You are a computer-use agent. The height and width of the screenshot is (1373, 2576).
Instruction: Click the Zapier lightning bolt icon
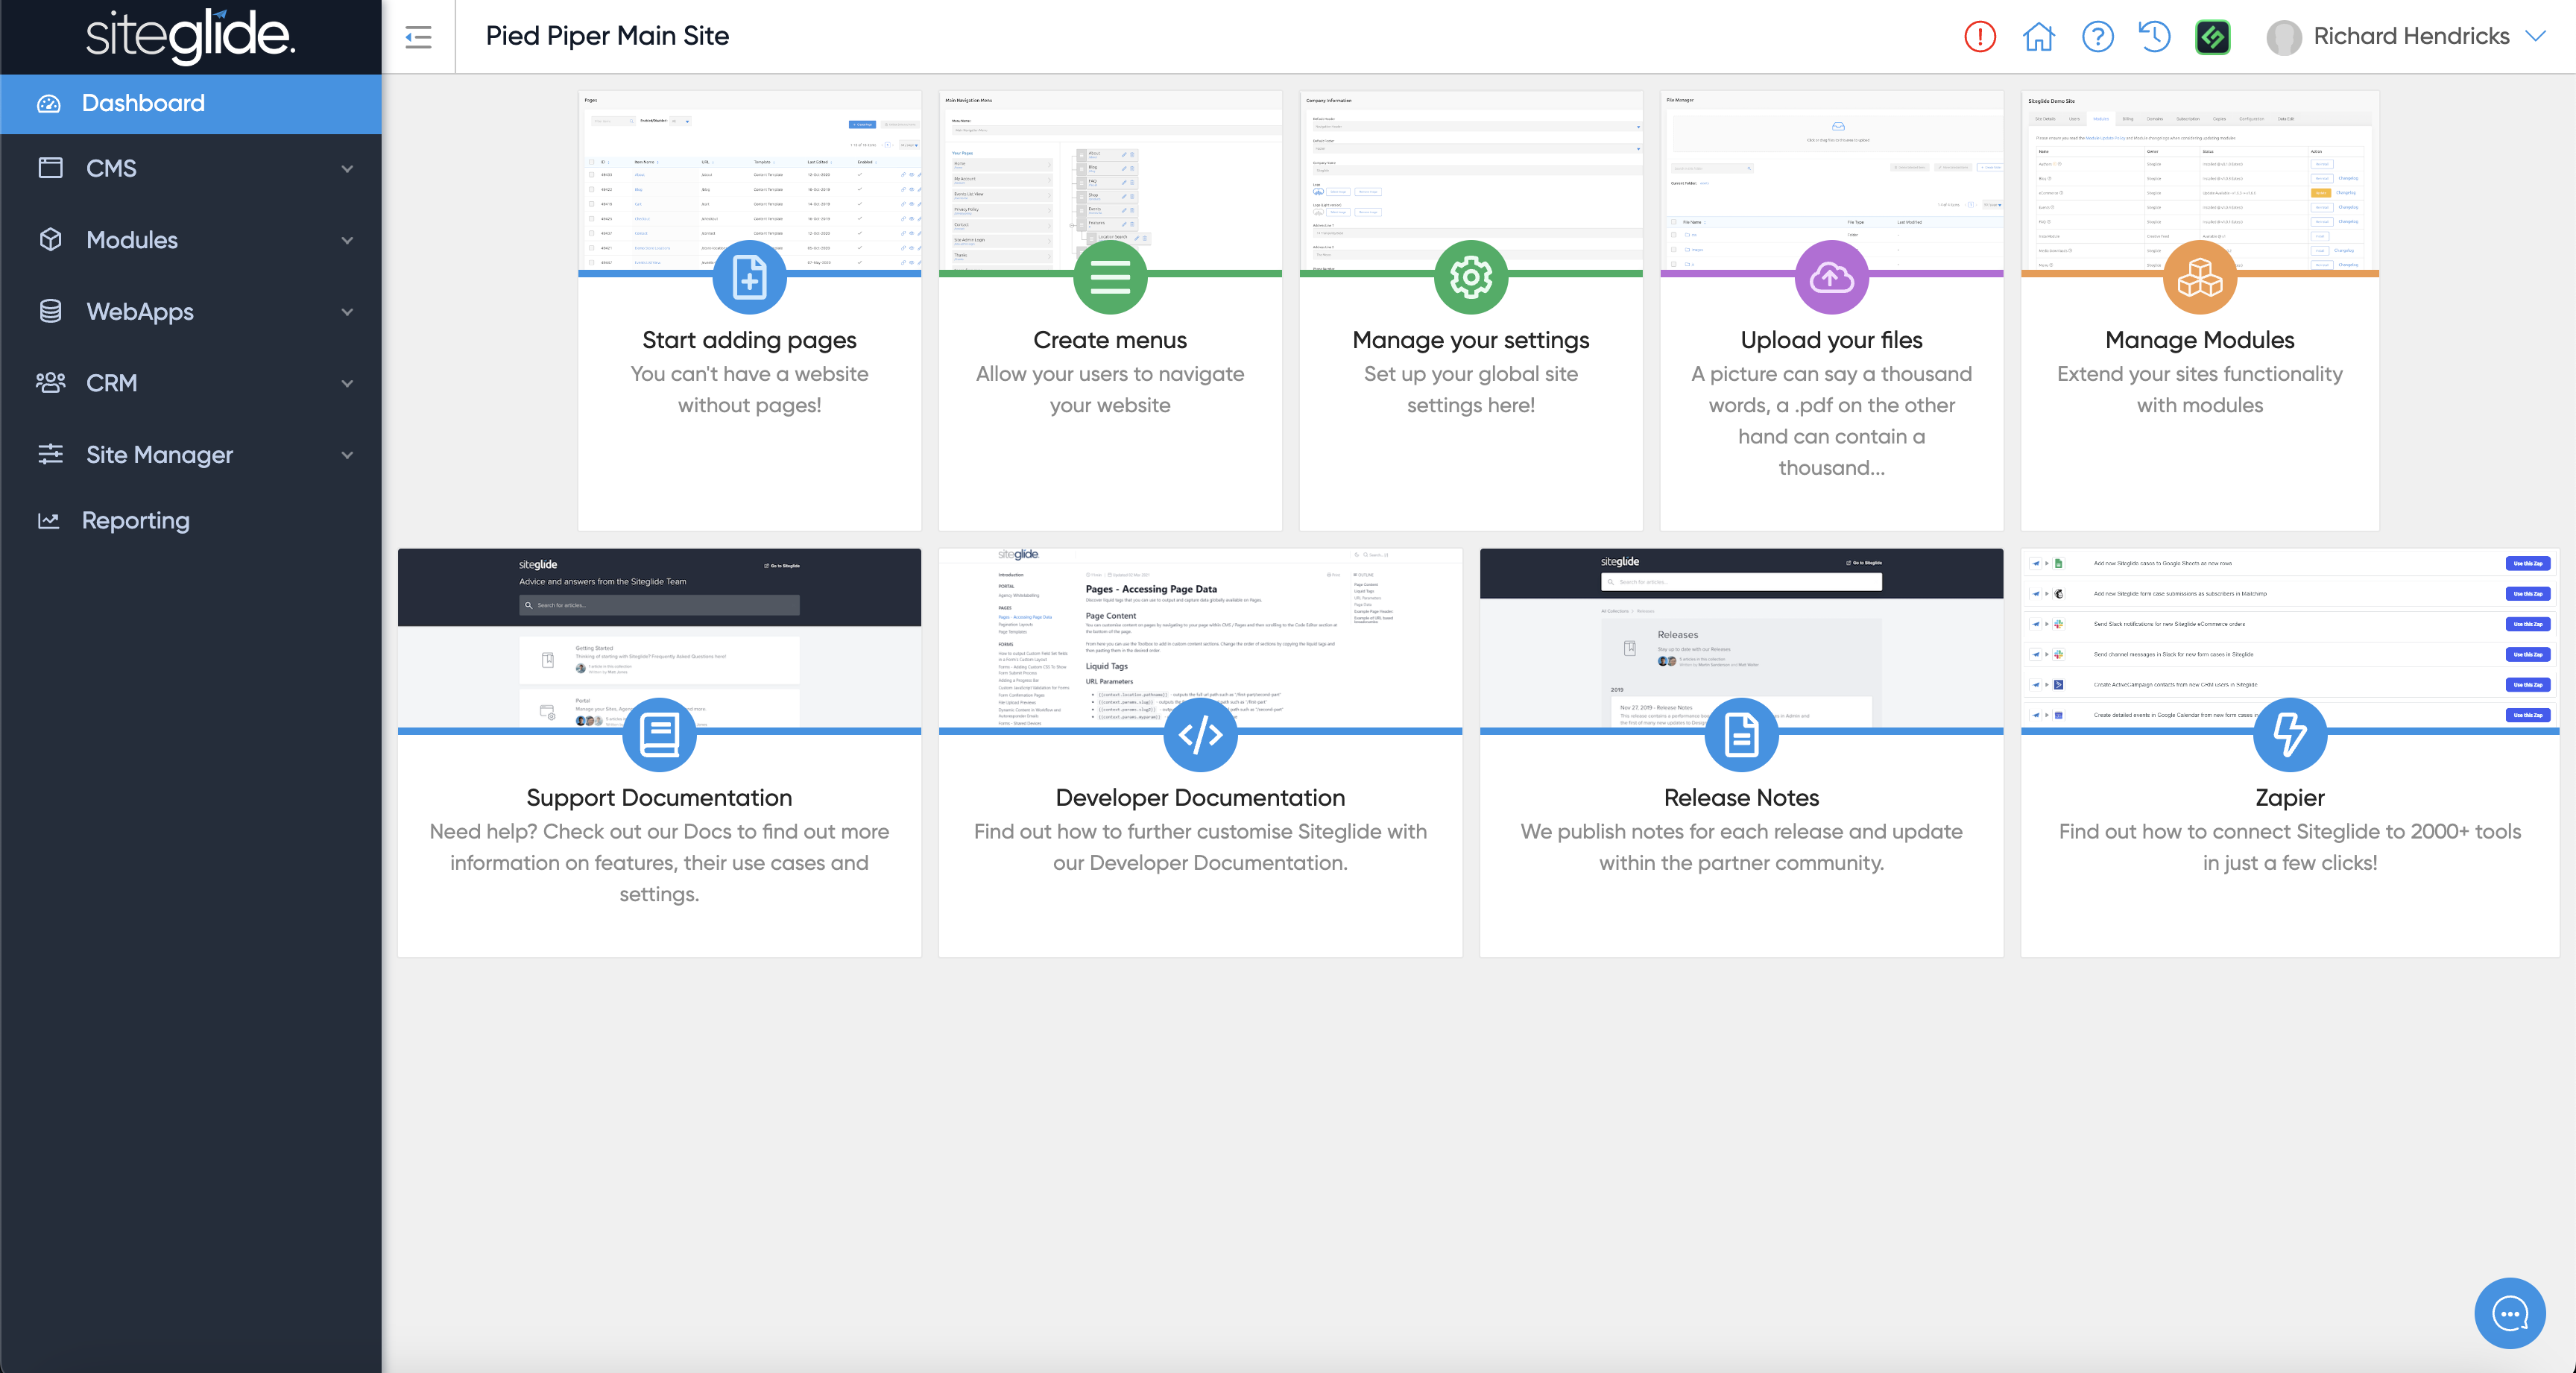point(2289,735)
